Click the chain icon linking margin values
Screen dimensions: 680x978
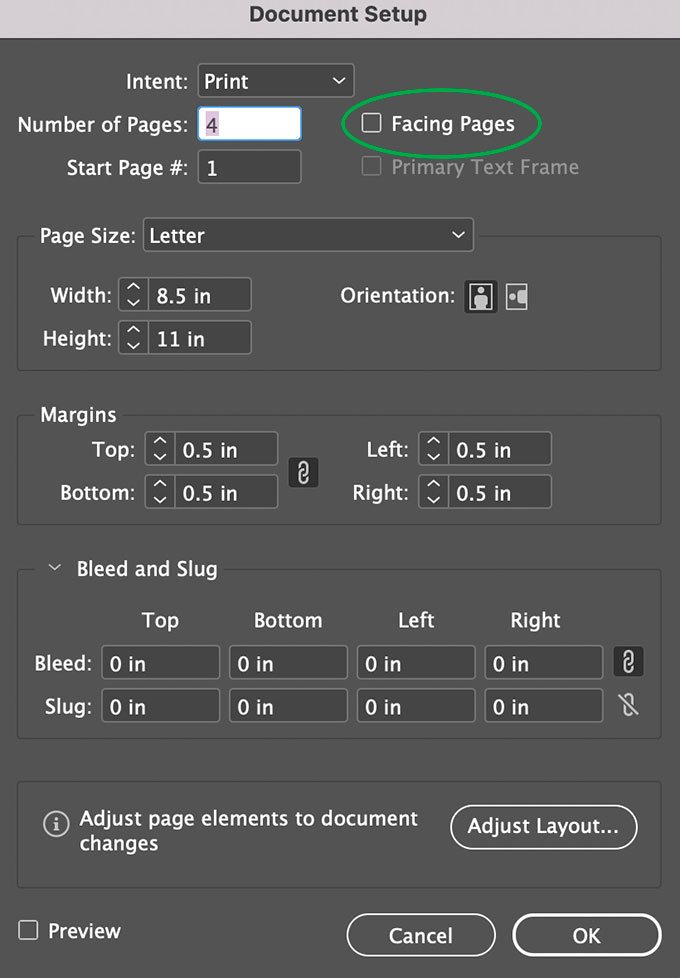tap(304, 471)
